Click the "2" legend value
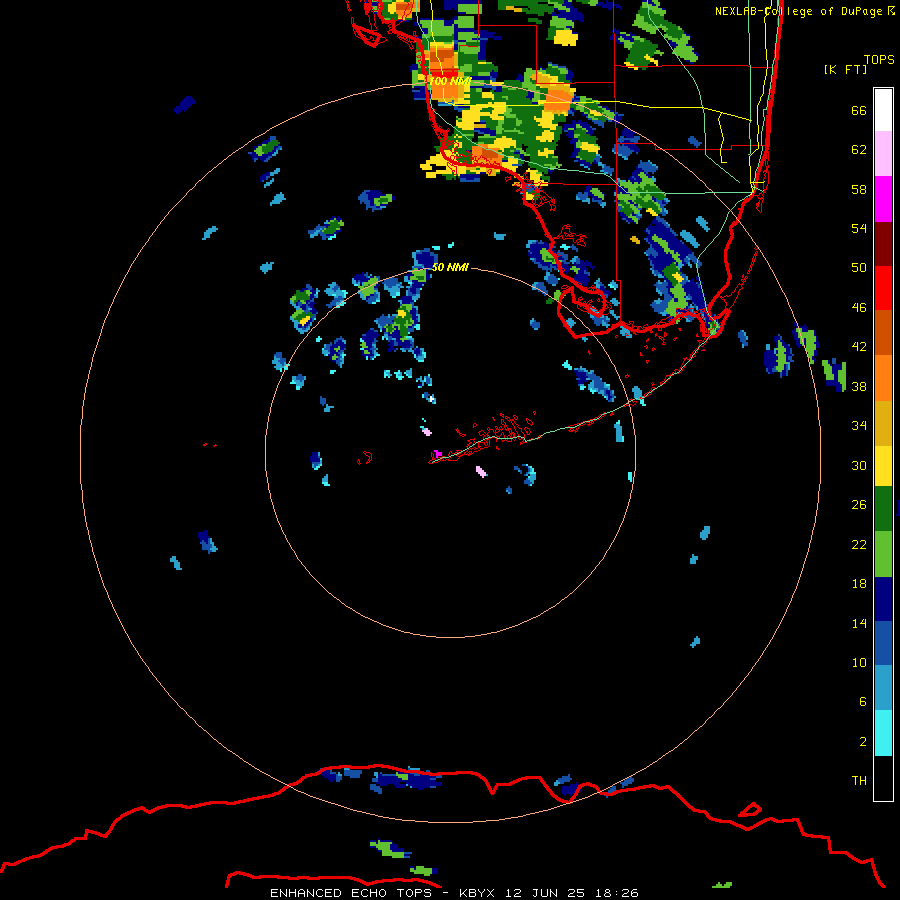This screenshot has width=900, height=900. tap(863, 742)
